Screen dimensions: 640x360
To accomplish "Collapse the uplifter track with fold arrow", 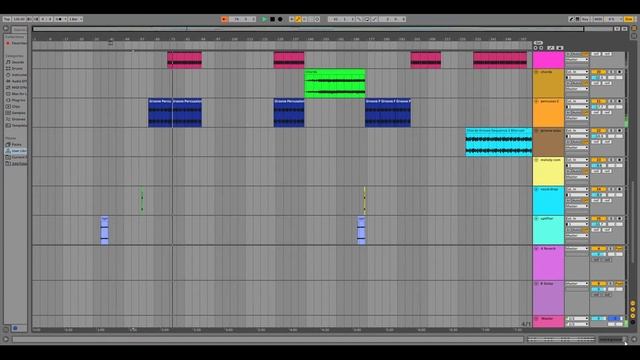I will pyautogui.click(x=536, y=219).
